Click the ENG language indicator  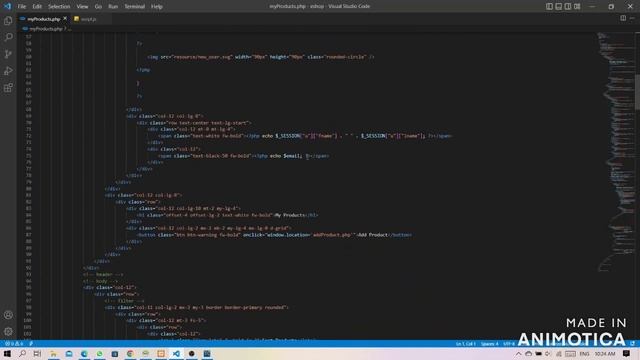click(584, 353)
